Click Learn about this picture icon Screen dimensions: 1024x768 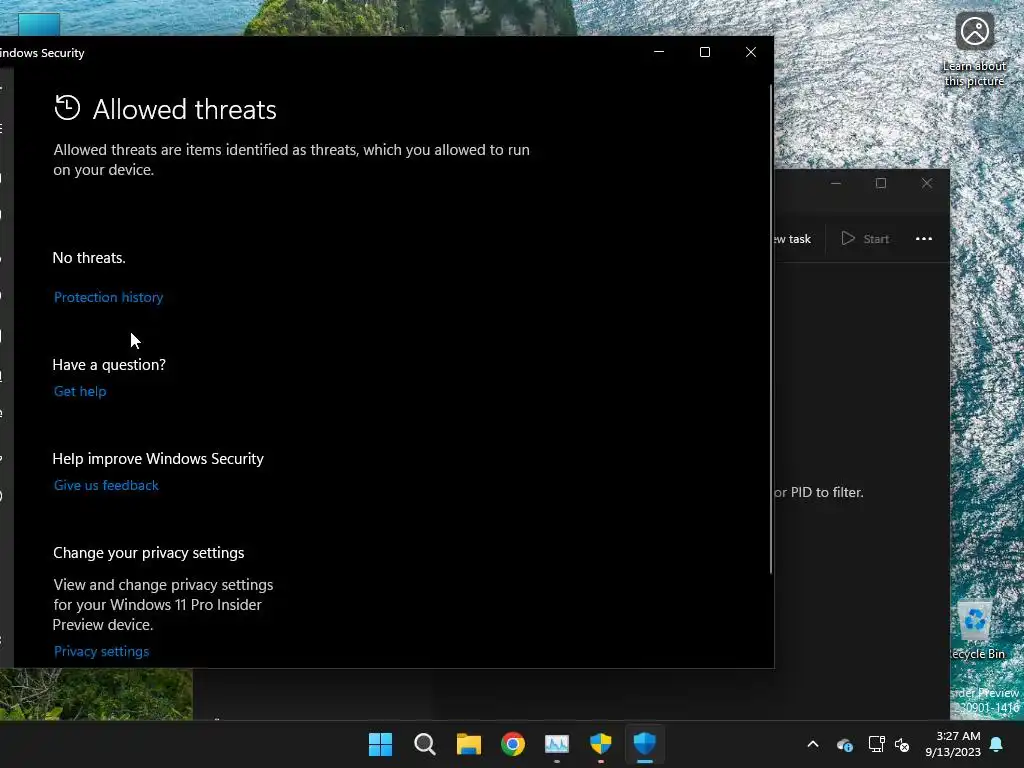974,50
